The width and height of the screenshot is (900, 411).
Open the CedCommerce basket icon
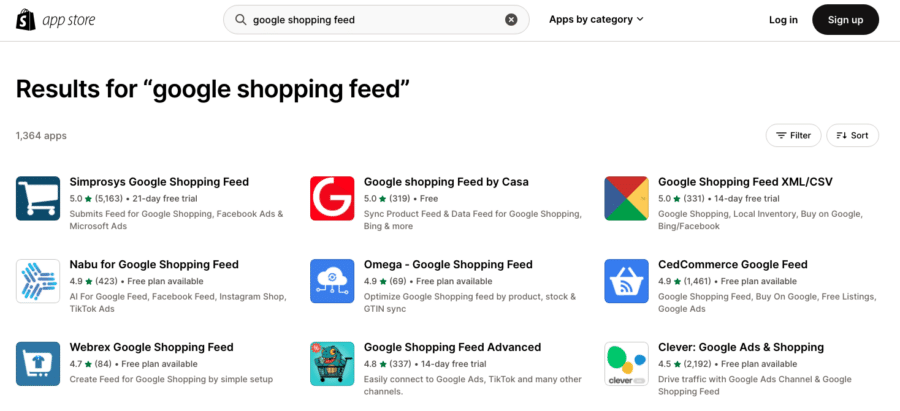(x=627, y=281)
